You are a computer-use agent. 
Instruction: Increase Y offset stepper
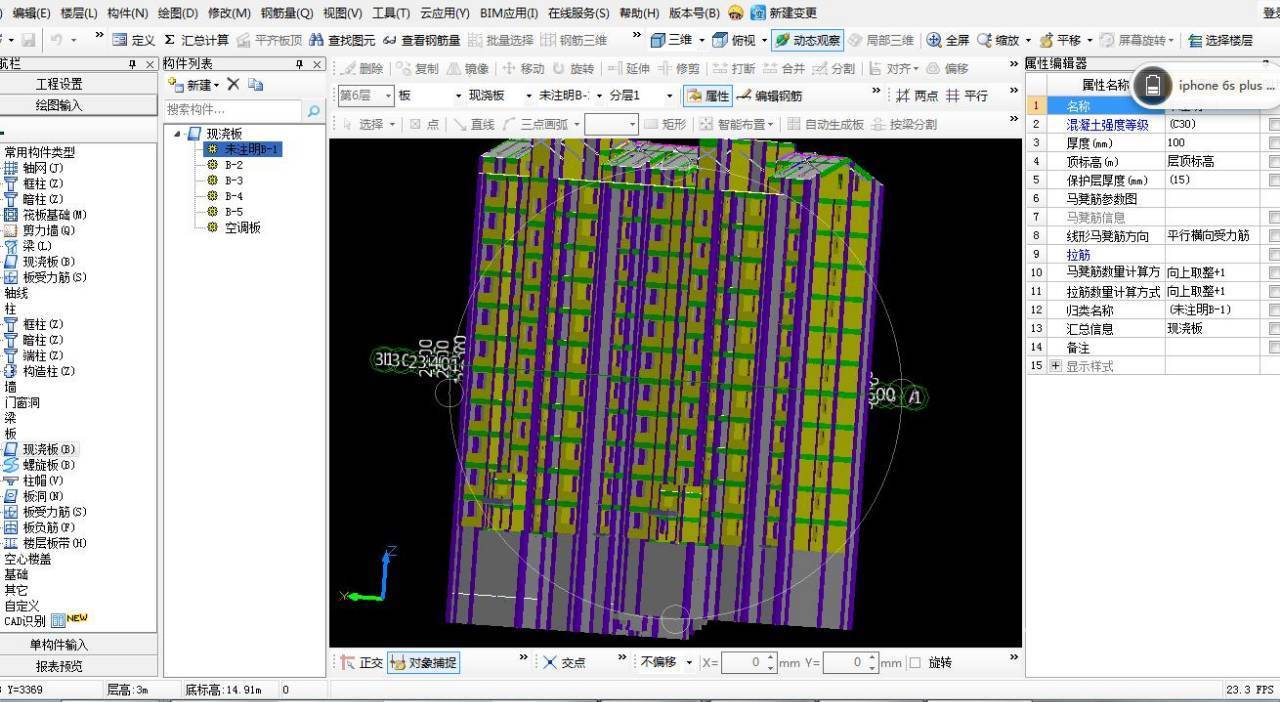pyautogui.click(x=872, y=657)
